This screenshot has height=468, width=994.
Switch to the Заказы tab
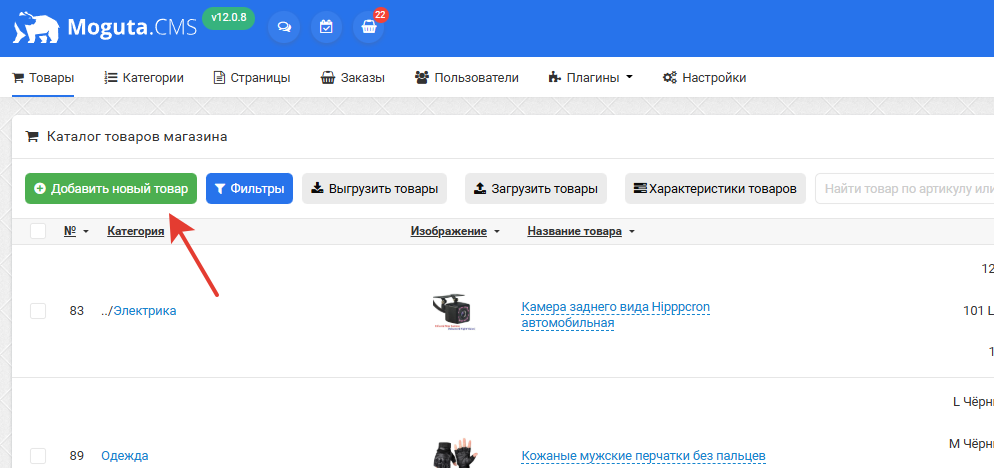point(352,78)
